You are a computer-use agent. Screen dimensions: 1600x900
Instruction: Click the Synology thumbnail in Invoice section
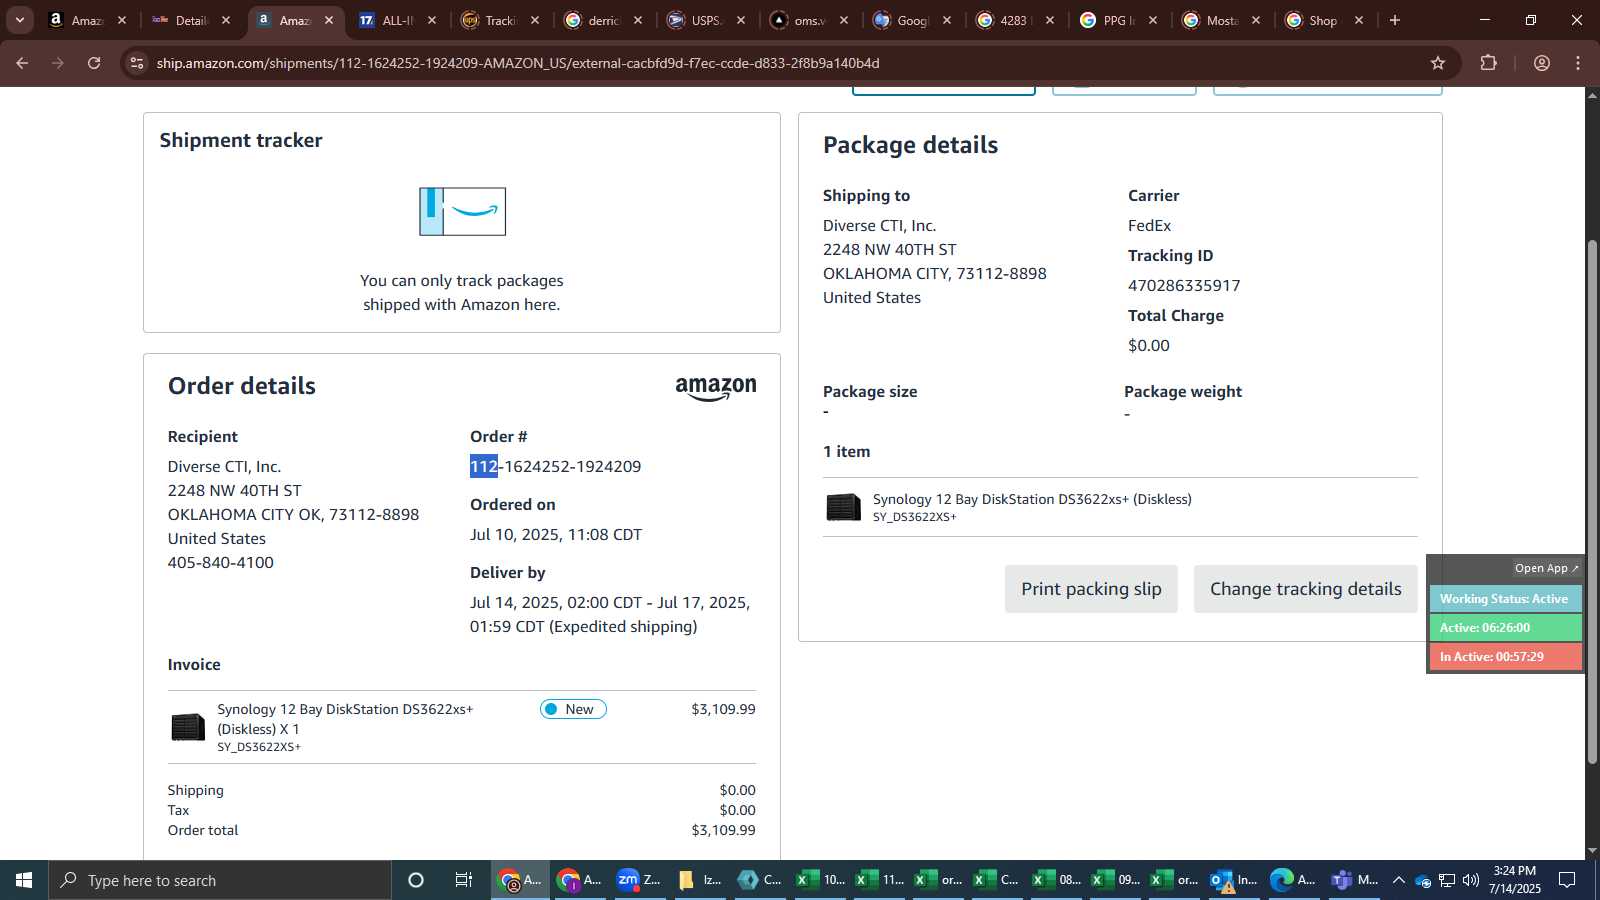[188, 727]
